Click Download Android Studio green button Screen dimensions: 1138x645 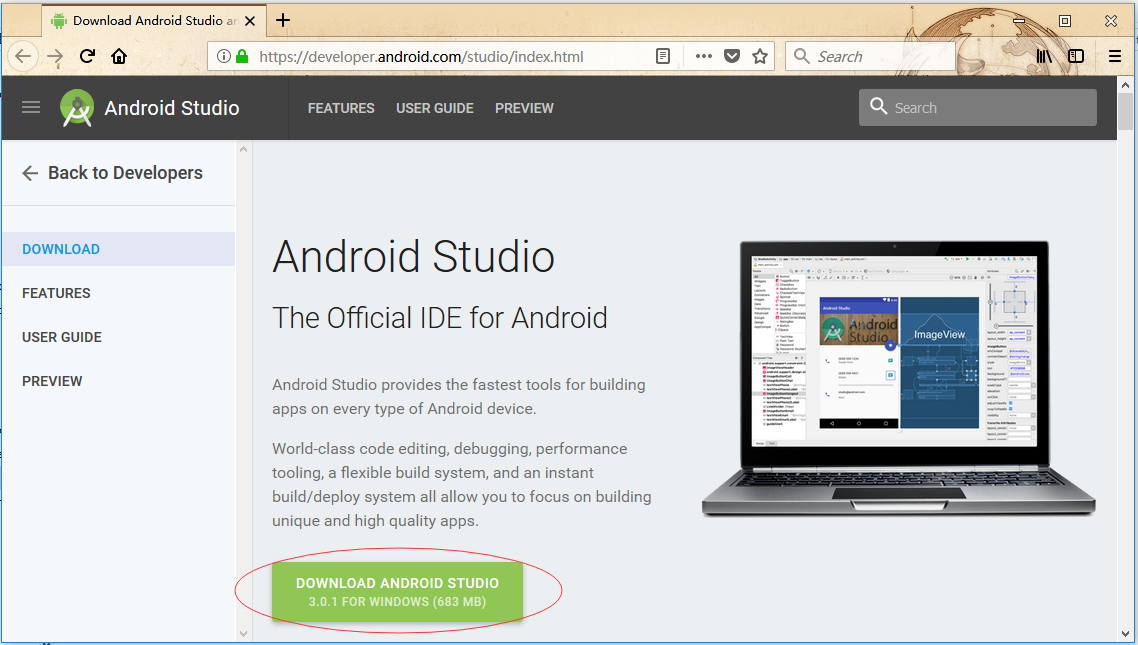pos(397,591)
